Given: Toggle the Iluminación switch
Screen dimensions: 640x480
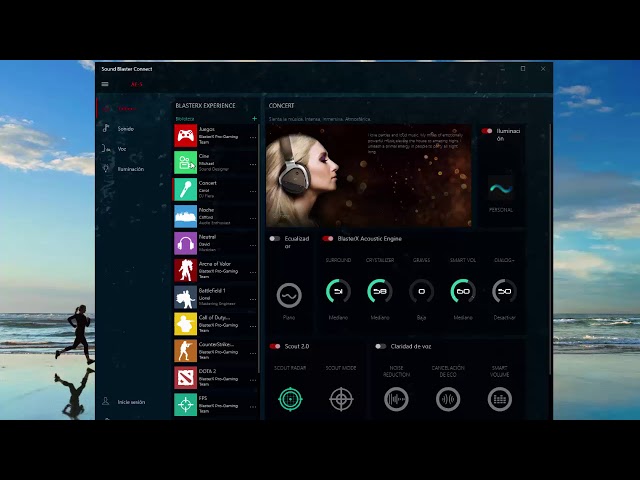Looking at the screenshot, I should click(x=487, y=131).
